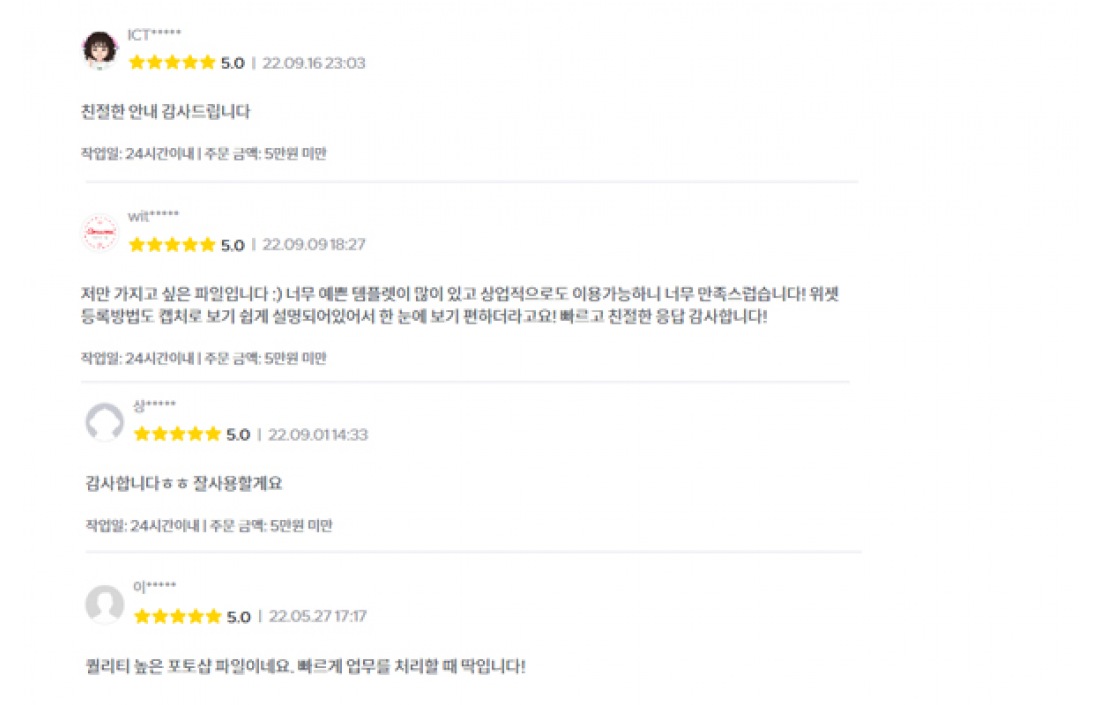Click the wit***** username
This screenshot has width=1100, height=705.
tap(153, 217)
